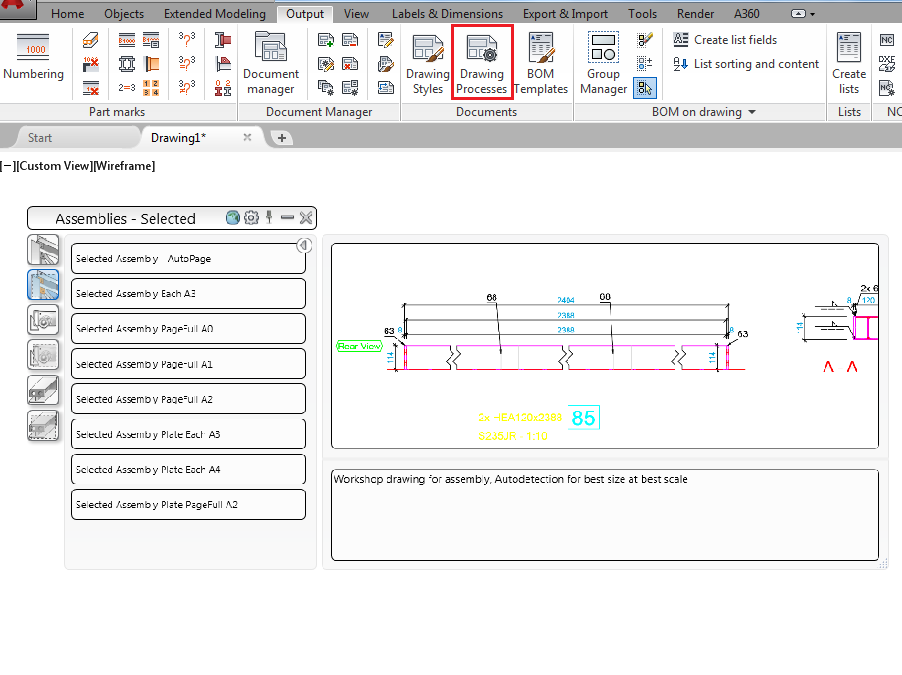The width and height of the screenshot is (902, 675).
Task: Open BOM Templates
Action: coord(540,63)
